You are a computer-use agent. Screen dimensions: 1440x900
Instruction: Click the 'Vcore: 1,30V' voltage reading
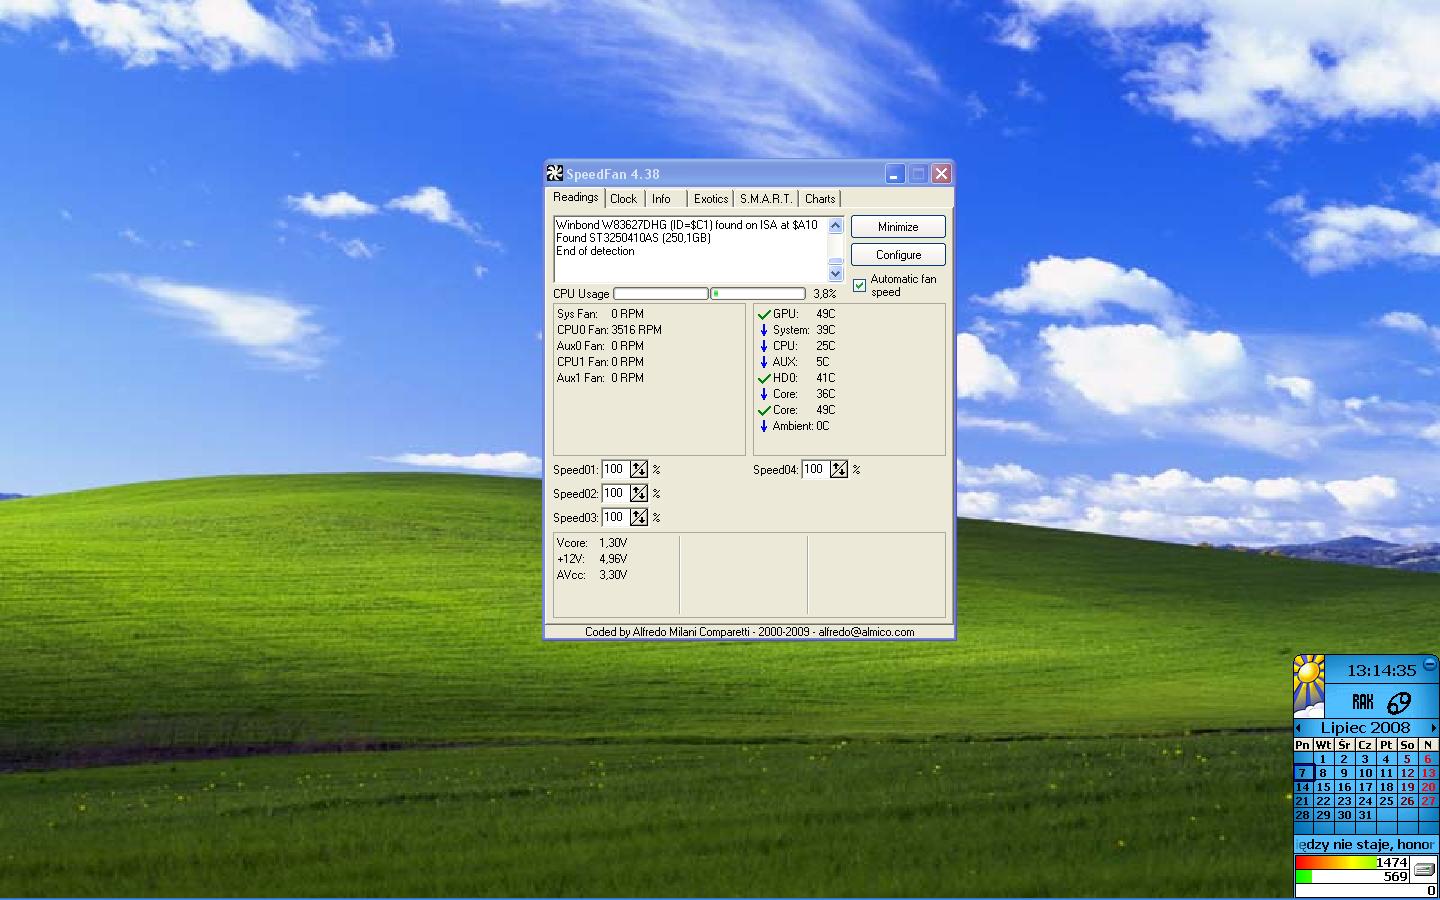point(592,543)
